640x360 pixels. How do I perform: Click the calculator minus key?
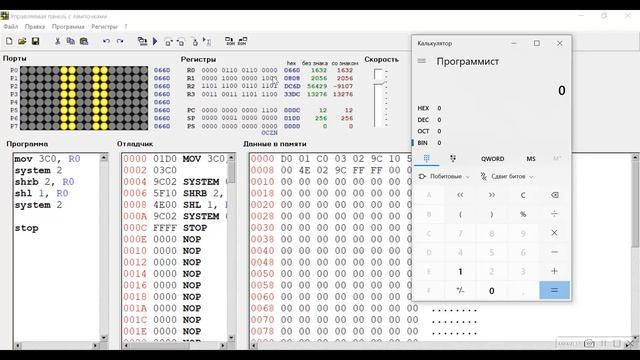(554, 252)
